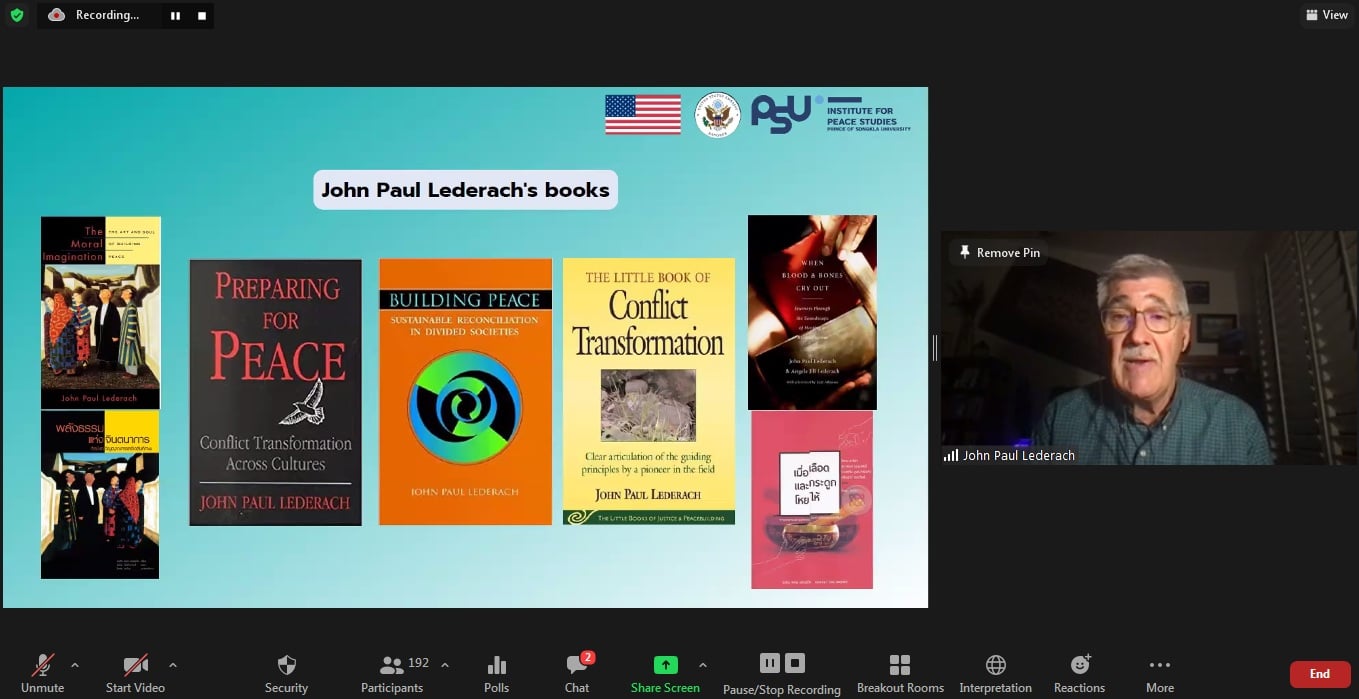Open the Reactions emoji picker
Image resolution: width=1359 pixels, height=699 pixels.
pyautogui.click(x=1079, y=674)
